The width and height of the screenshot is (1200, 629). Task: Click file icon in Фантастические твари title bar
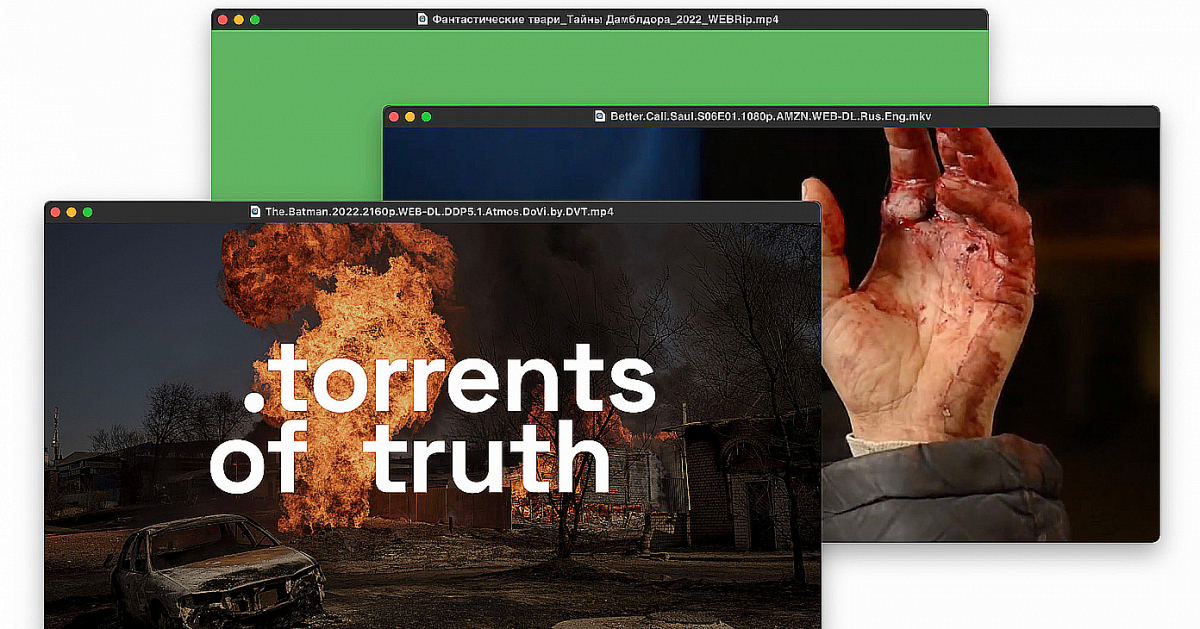coord(422,19)
